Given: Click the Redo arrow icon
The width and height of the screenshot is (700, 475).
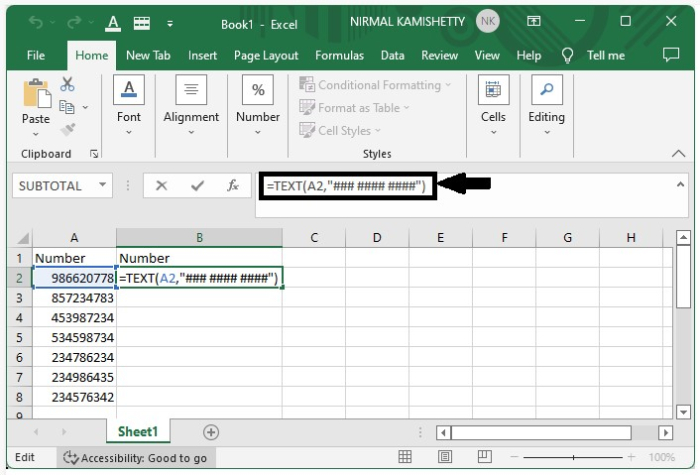Looking at the screenshot, I should pyautogui.click(x=74, y=22).
